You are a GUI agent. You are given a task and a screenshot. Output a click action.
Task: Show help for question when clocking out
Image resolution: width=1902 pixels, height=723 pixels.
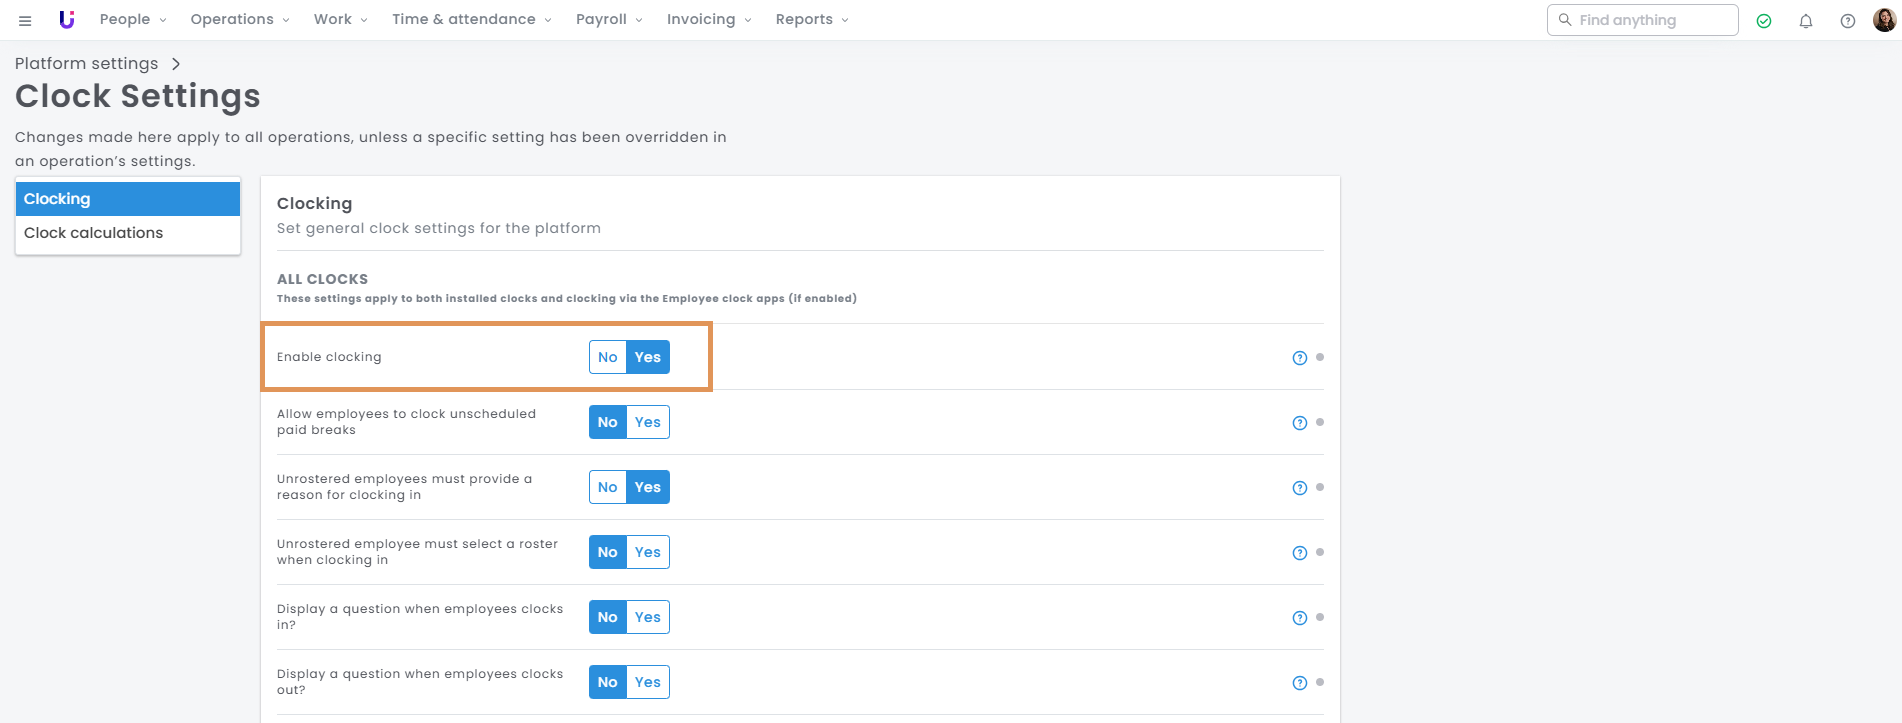[x=1300, y=683]
